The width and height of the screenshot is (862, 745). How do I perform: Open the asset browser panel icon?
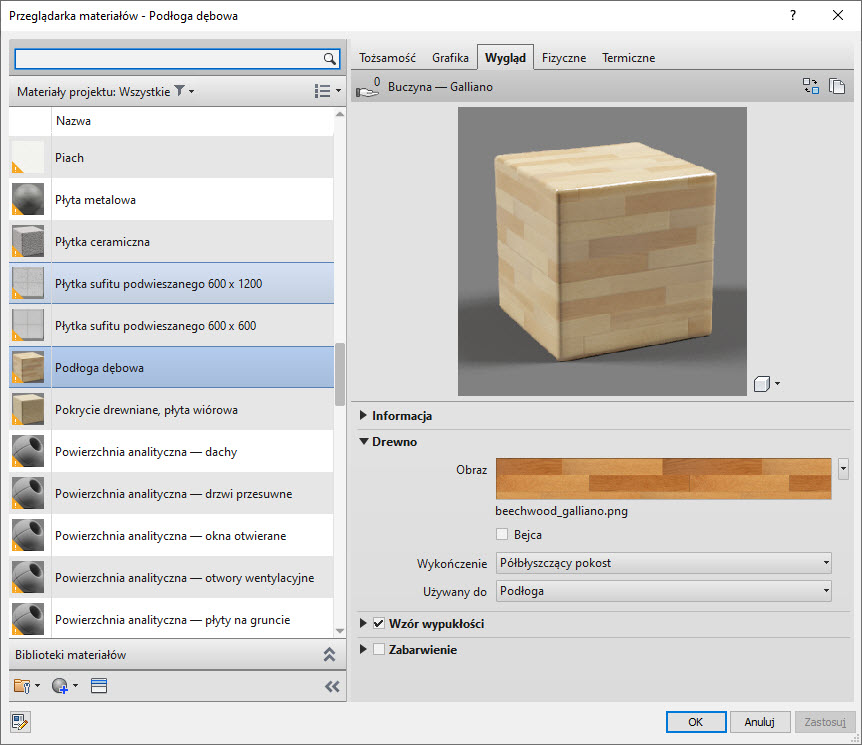pyautogui.click(x=98, y=686)
